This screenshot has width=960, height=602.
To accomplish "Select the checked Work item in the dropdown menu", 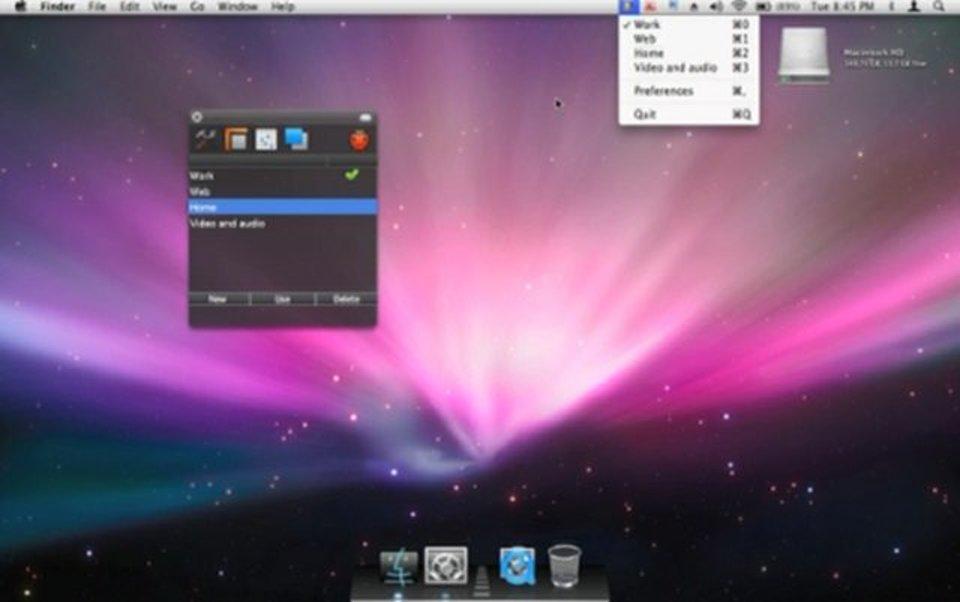I will point(647,24).
